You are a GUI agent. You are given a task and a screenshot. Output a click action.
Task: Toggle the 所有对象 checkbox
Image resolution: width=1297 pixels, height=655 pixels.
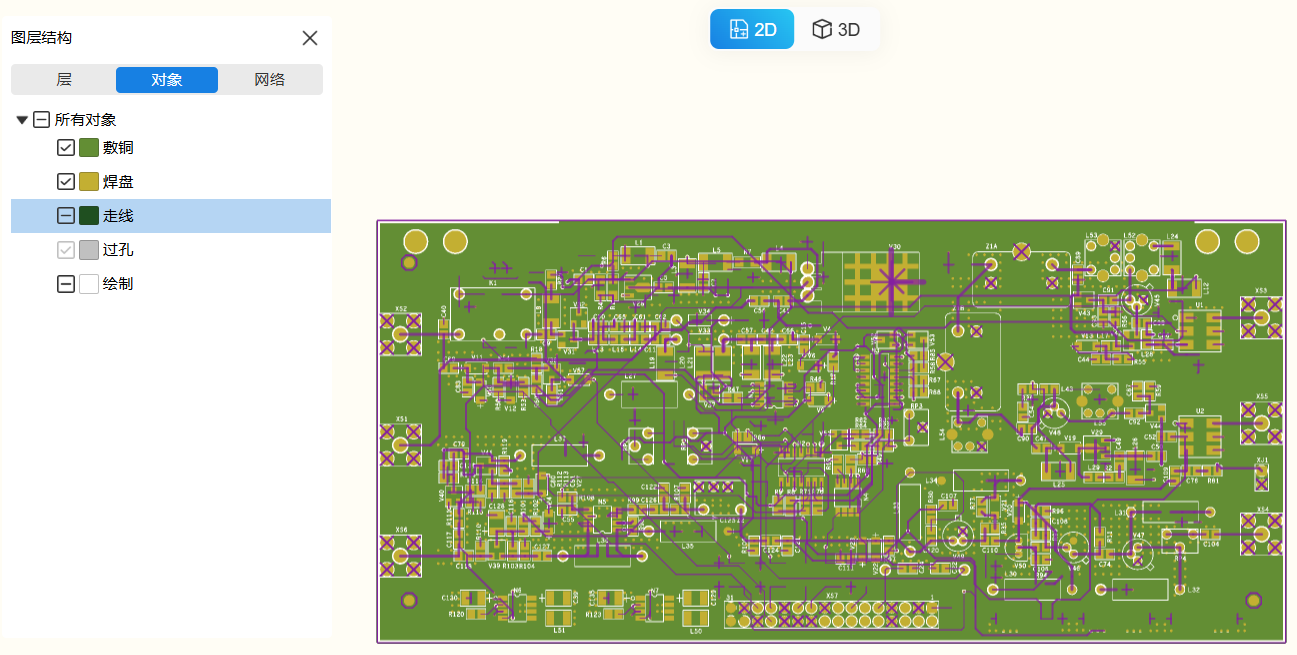coord(41,120)
